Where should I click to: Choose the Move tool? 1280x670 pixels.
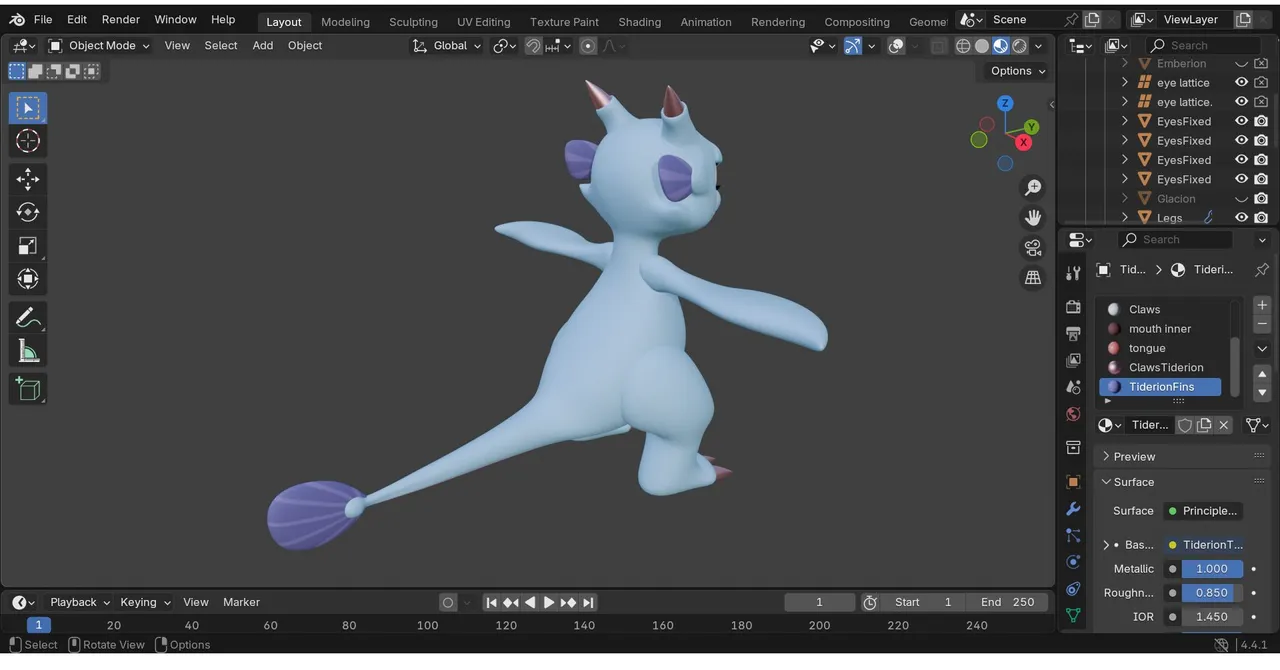[x=28, y=179]
